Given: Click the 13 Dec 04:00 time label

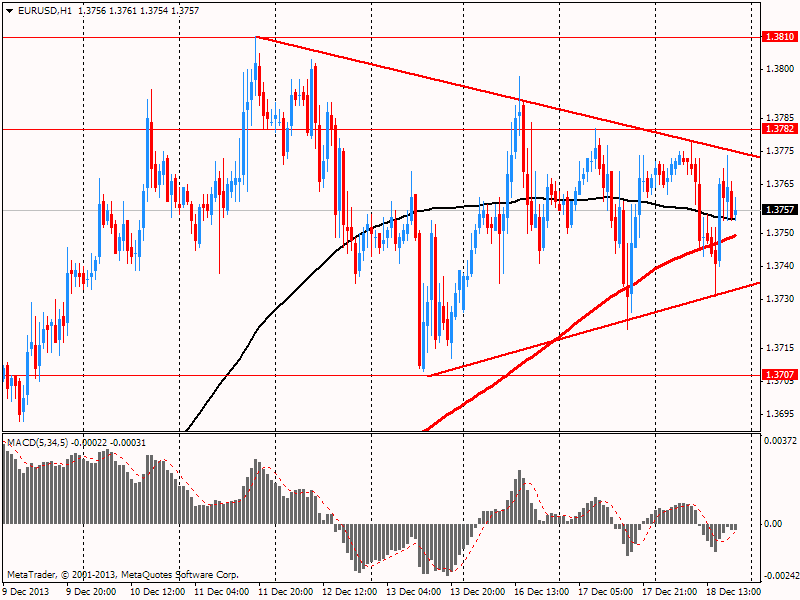Looking at the screenshot, I should [x=414, y=592].
